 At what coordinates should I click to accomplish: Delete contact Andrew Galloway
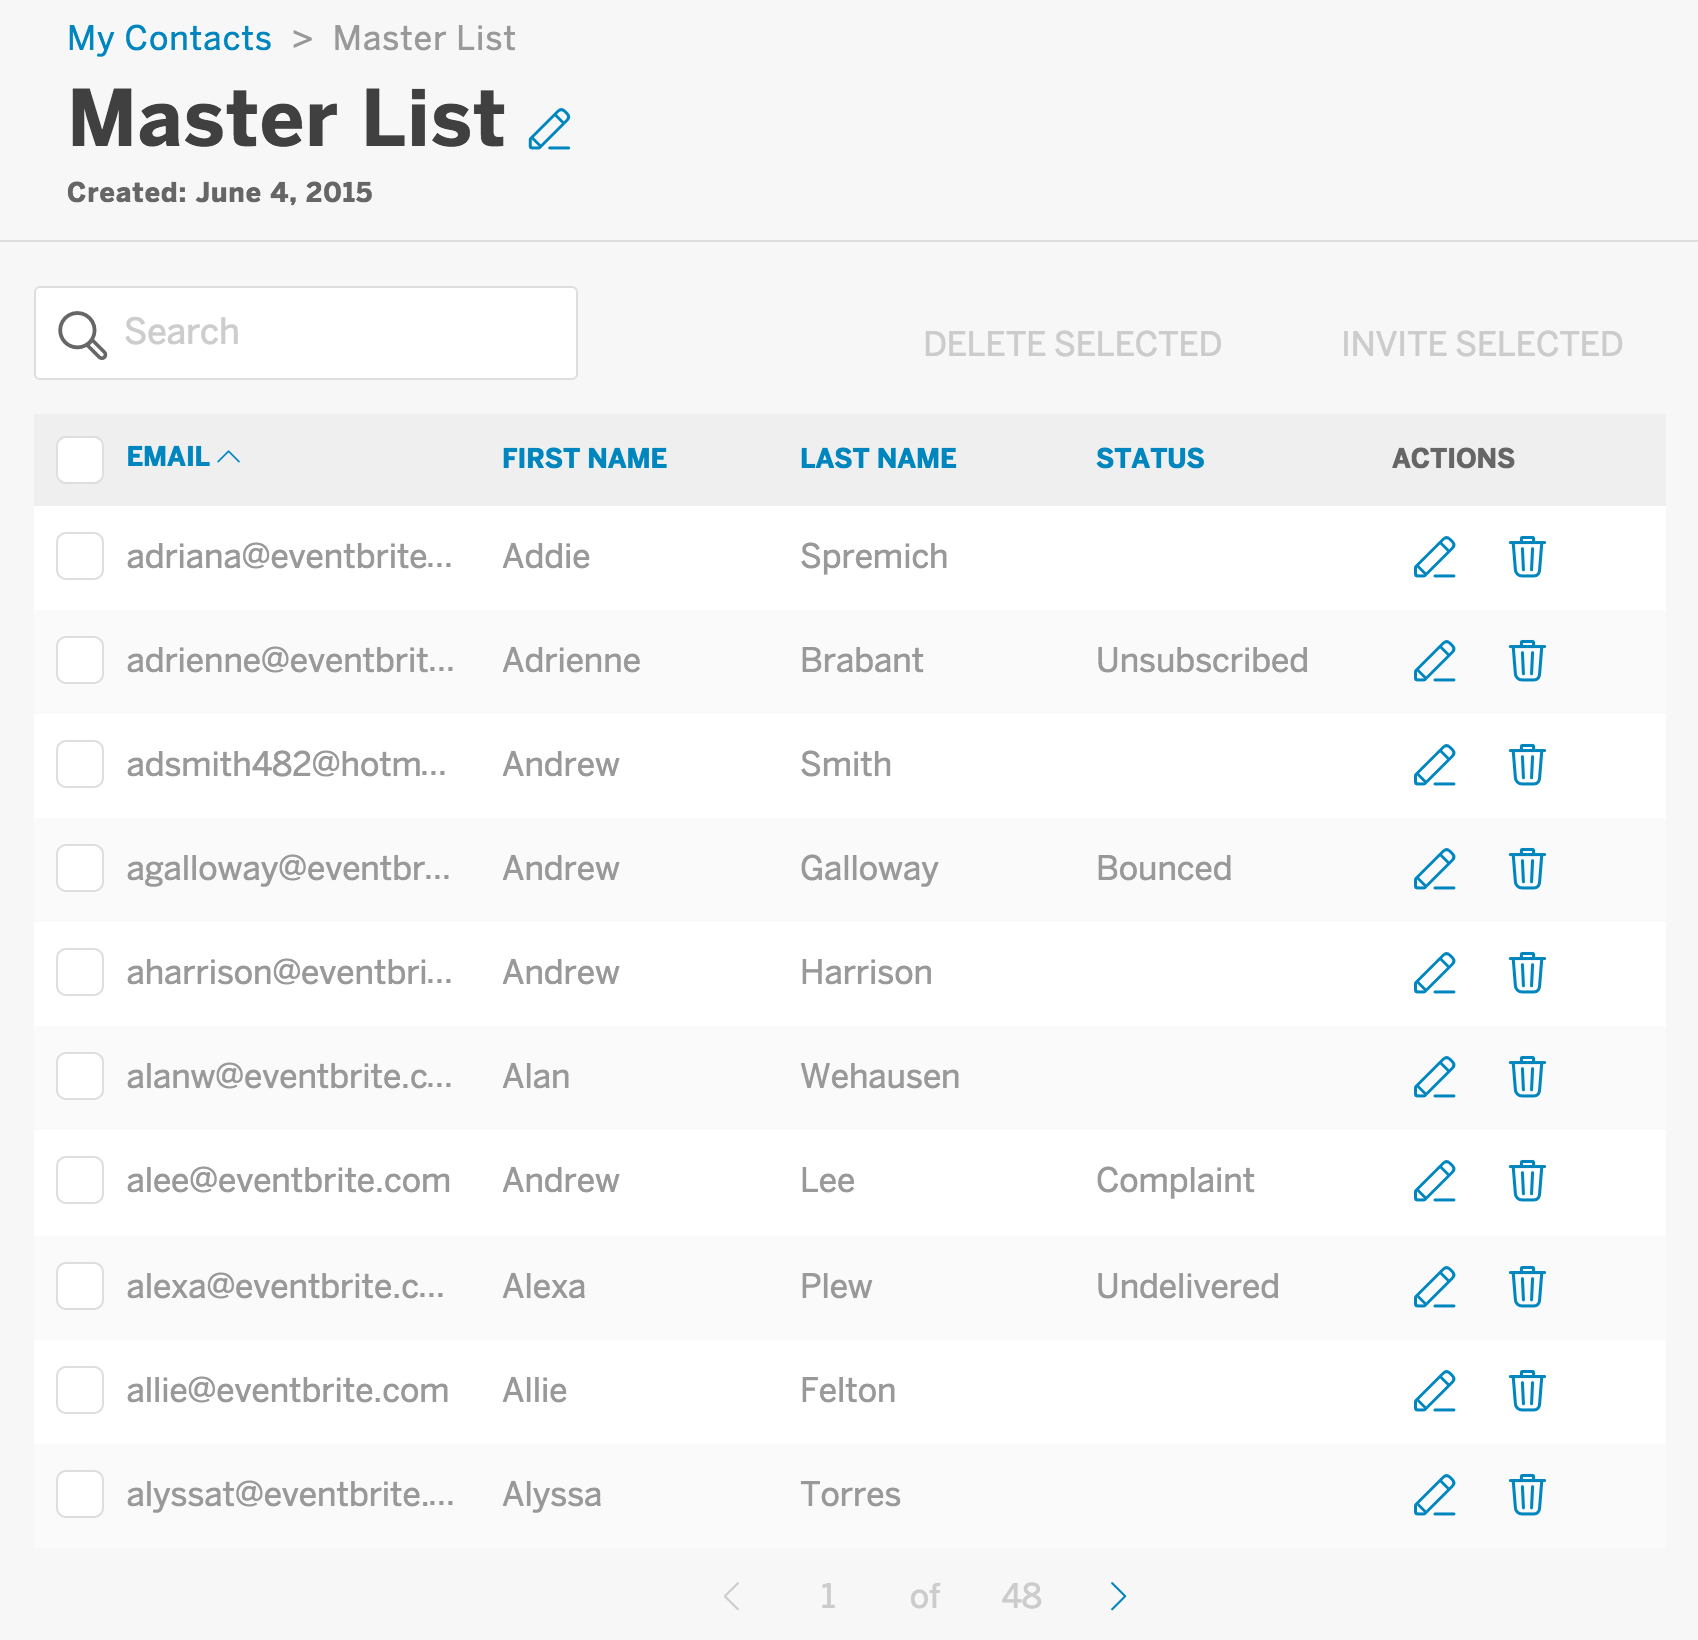pos(1527,869)
